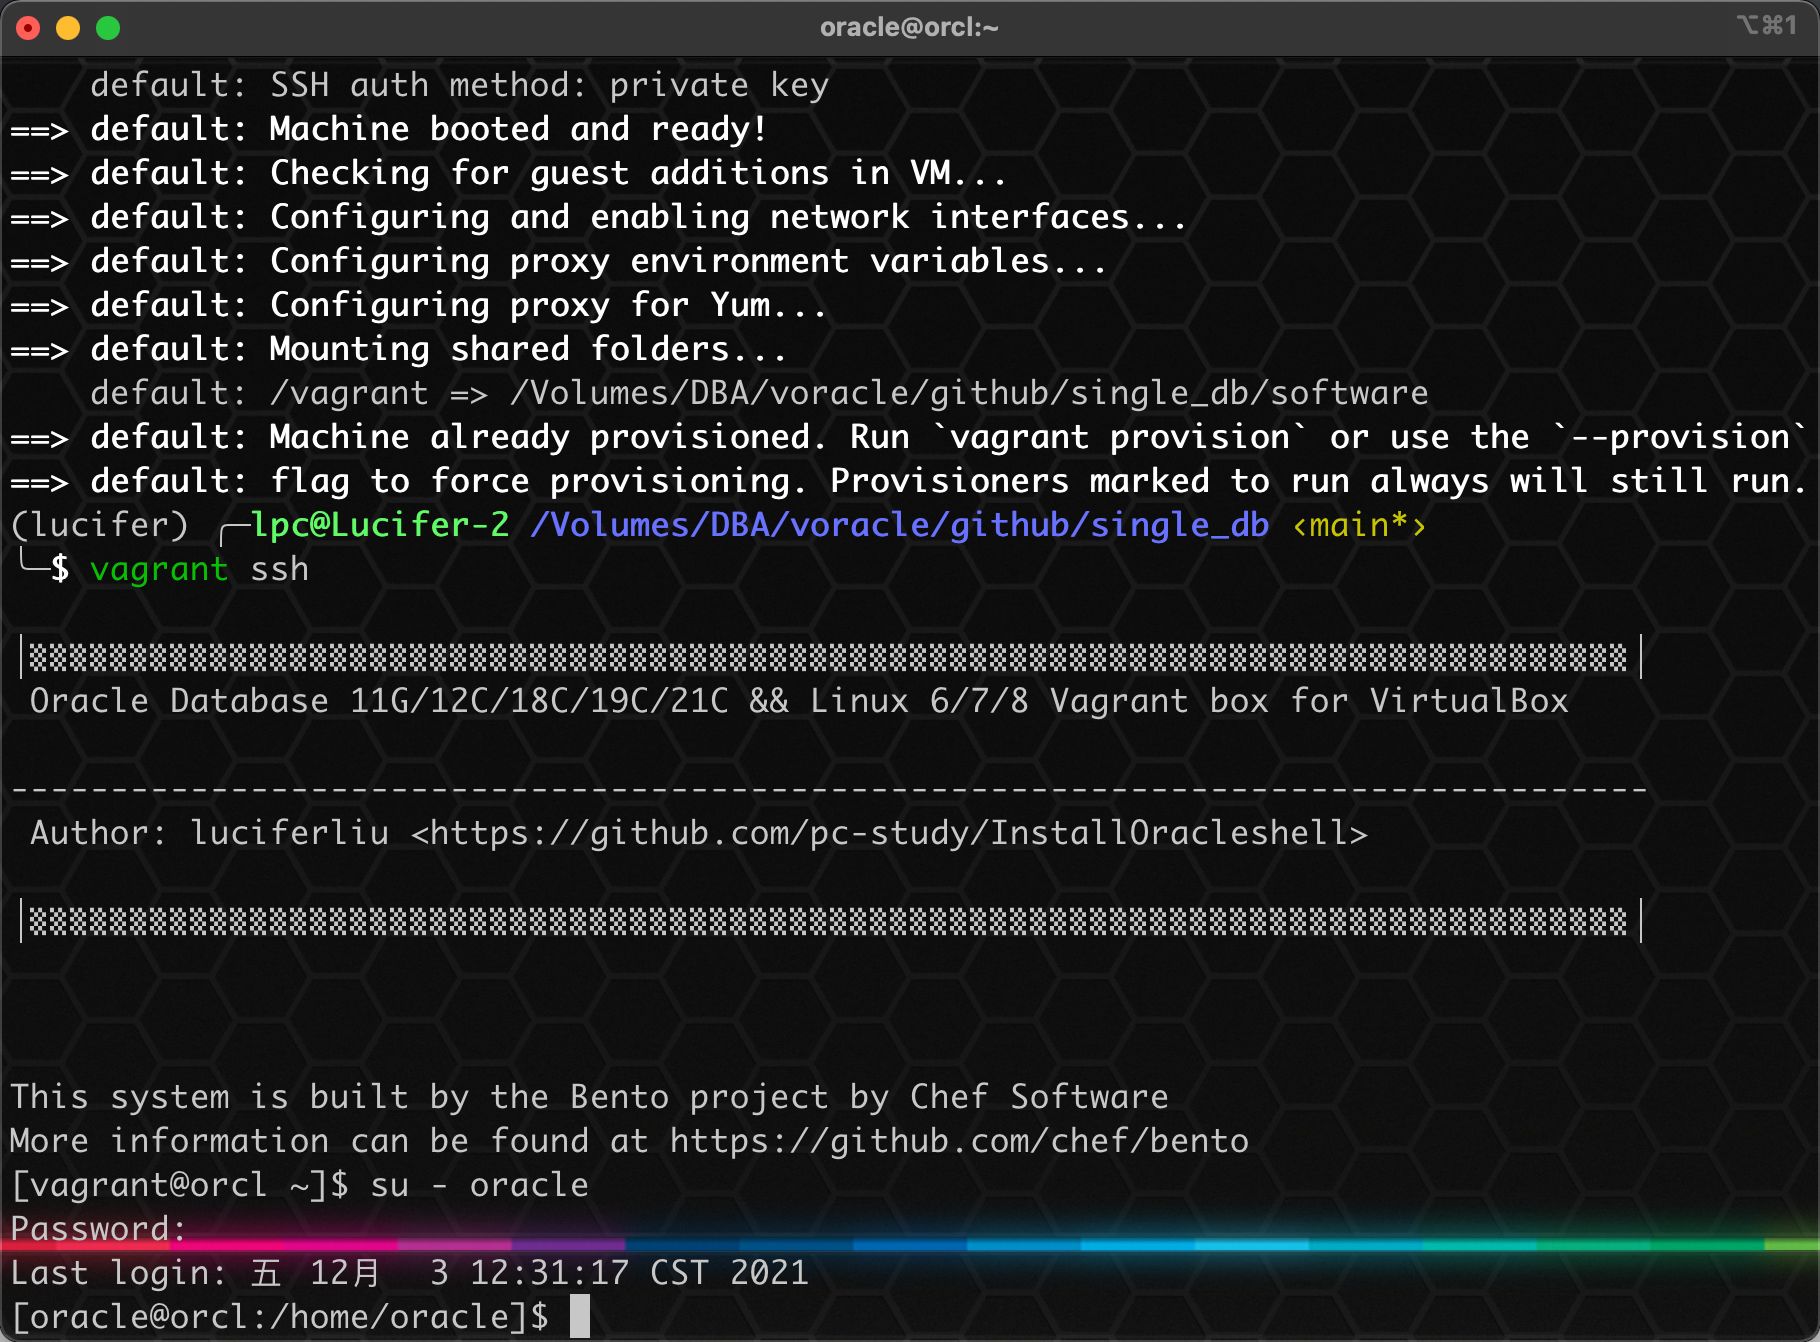Click the 'Author: luciferliu' text
Image resolution: width=1820 pixels, height=1342 pixels.
pos(209,833)
